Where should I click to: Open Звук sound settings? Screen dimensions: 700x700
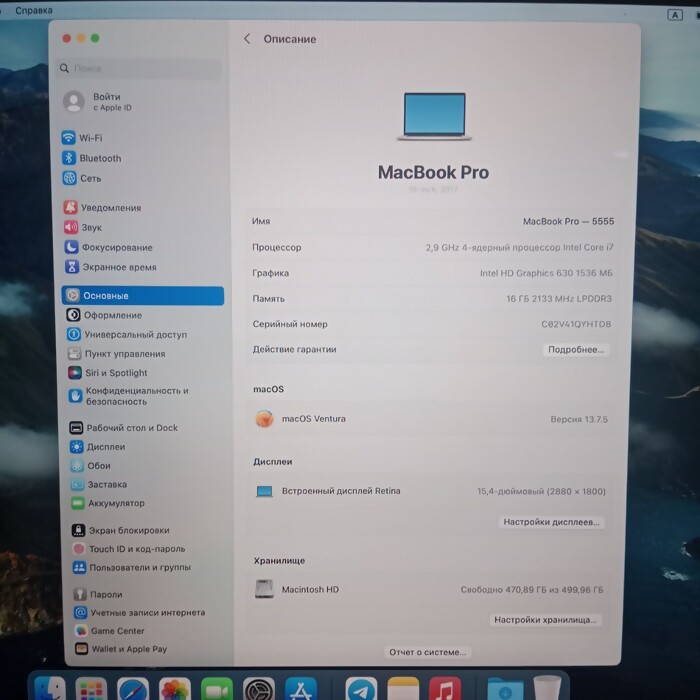click(x=83, y=227)
